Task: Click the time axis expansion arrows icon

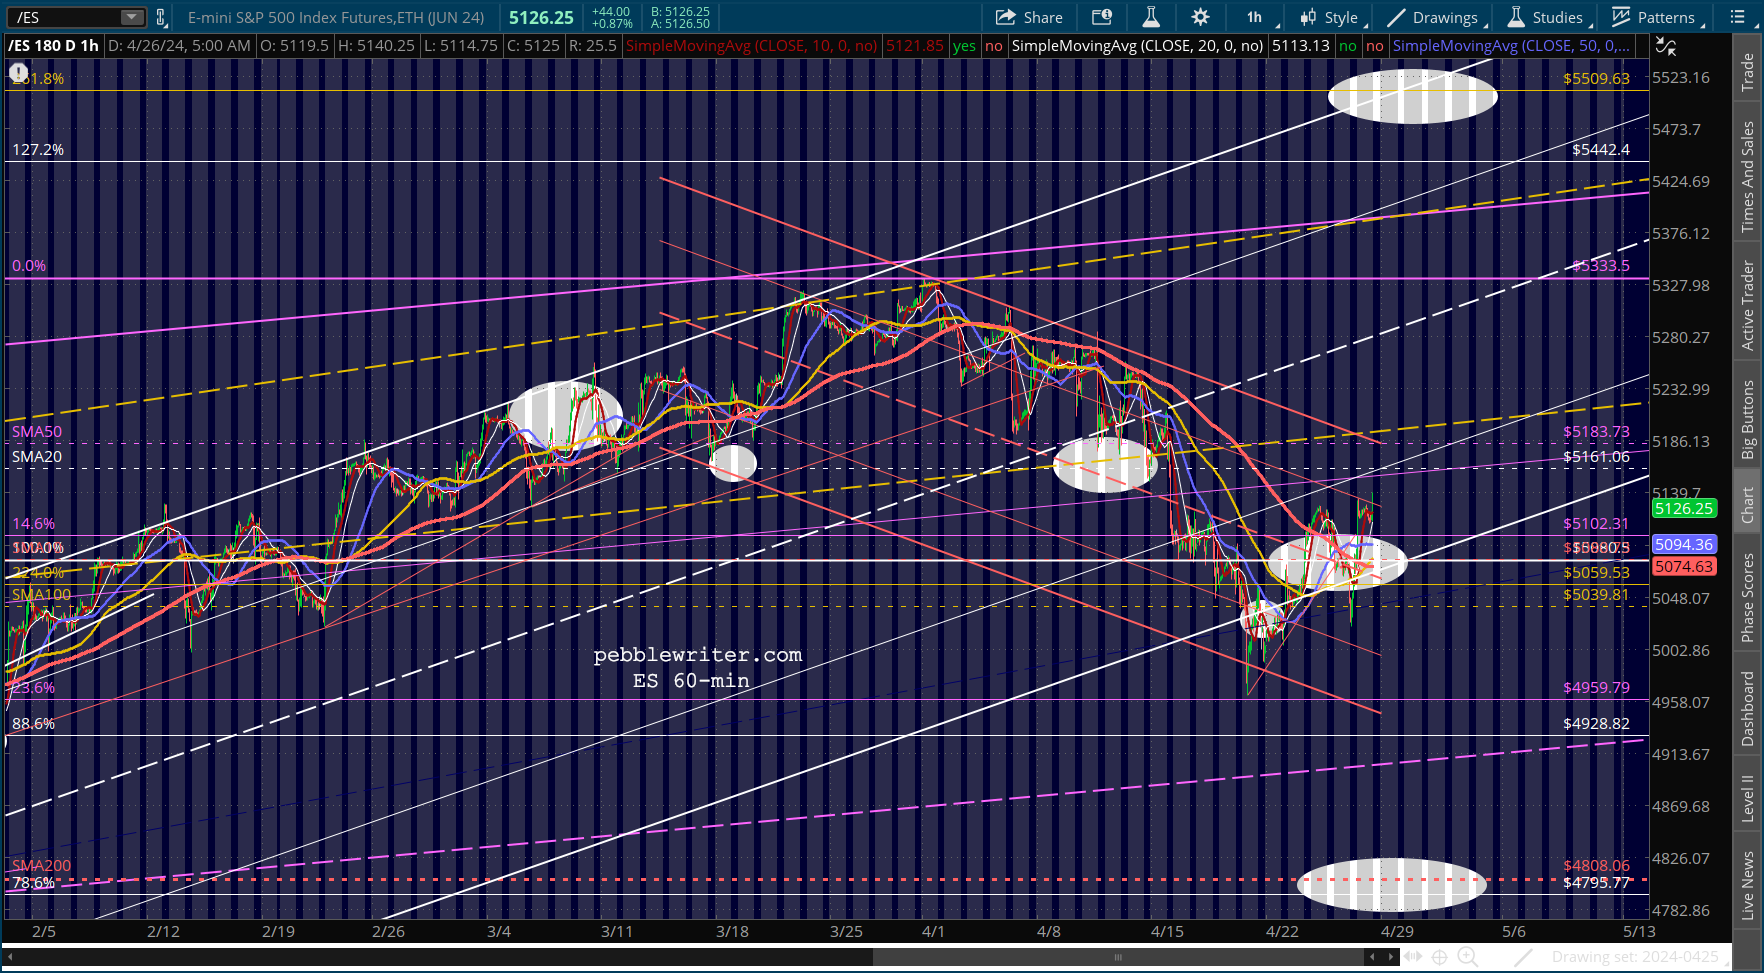Action: tap(1415, 957)
